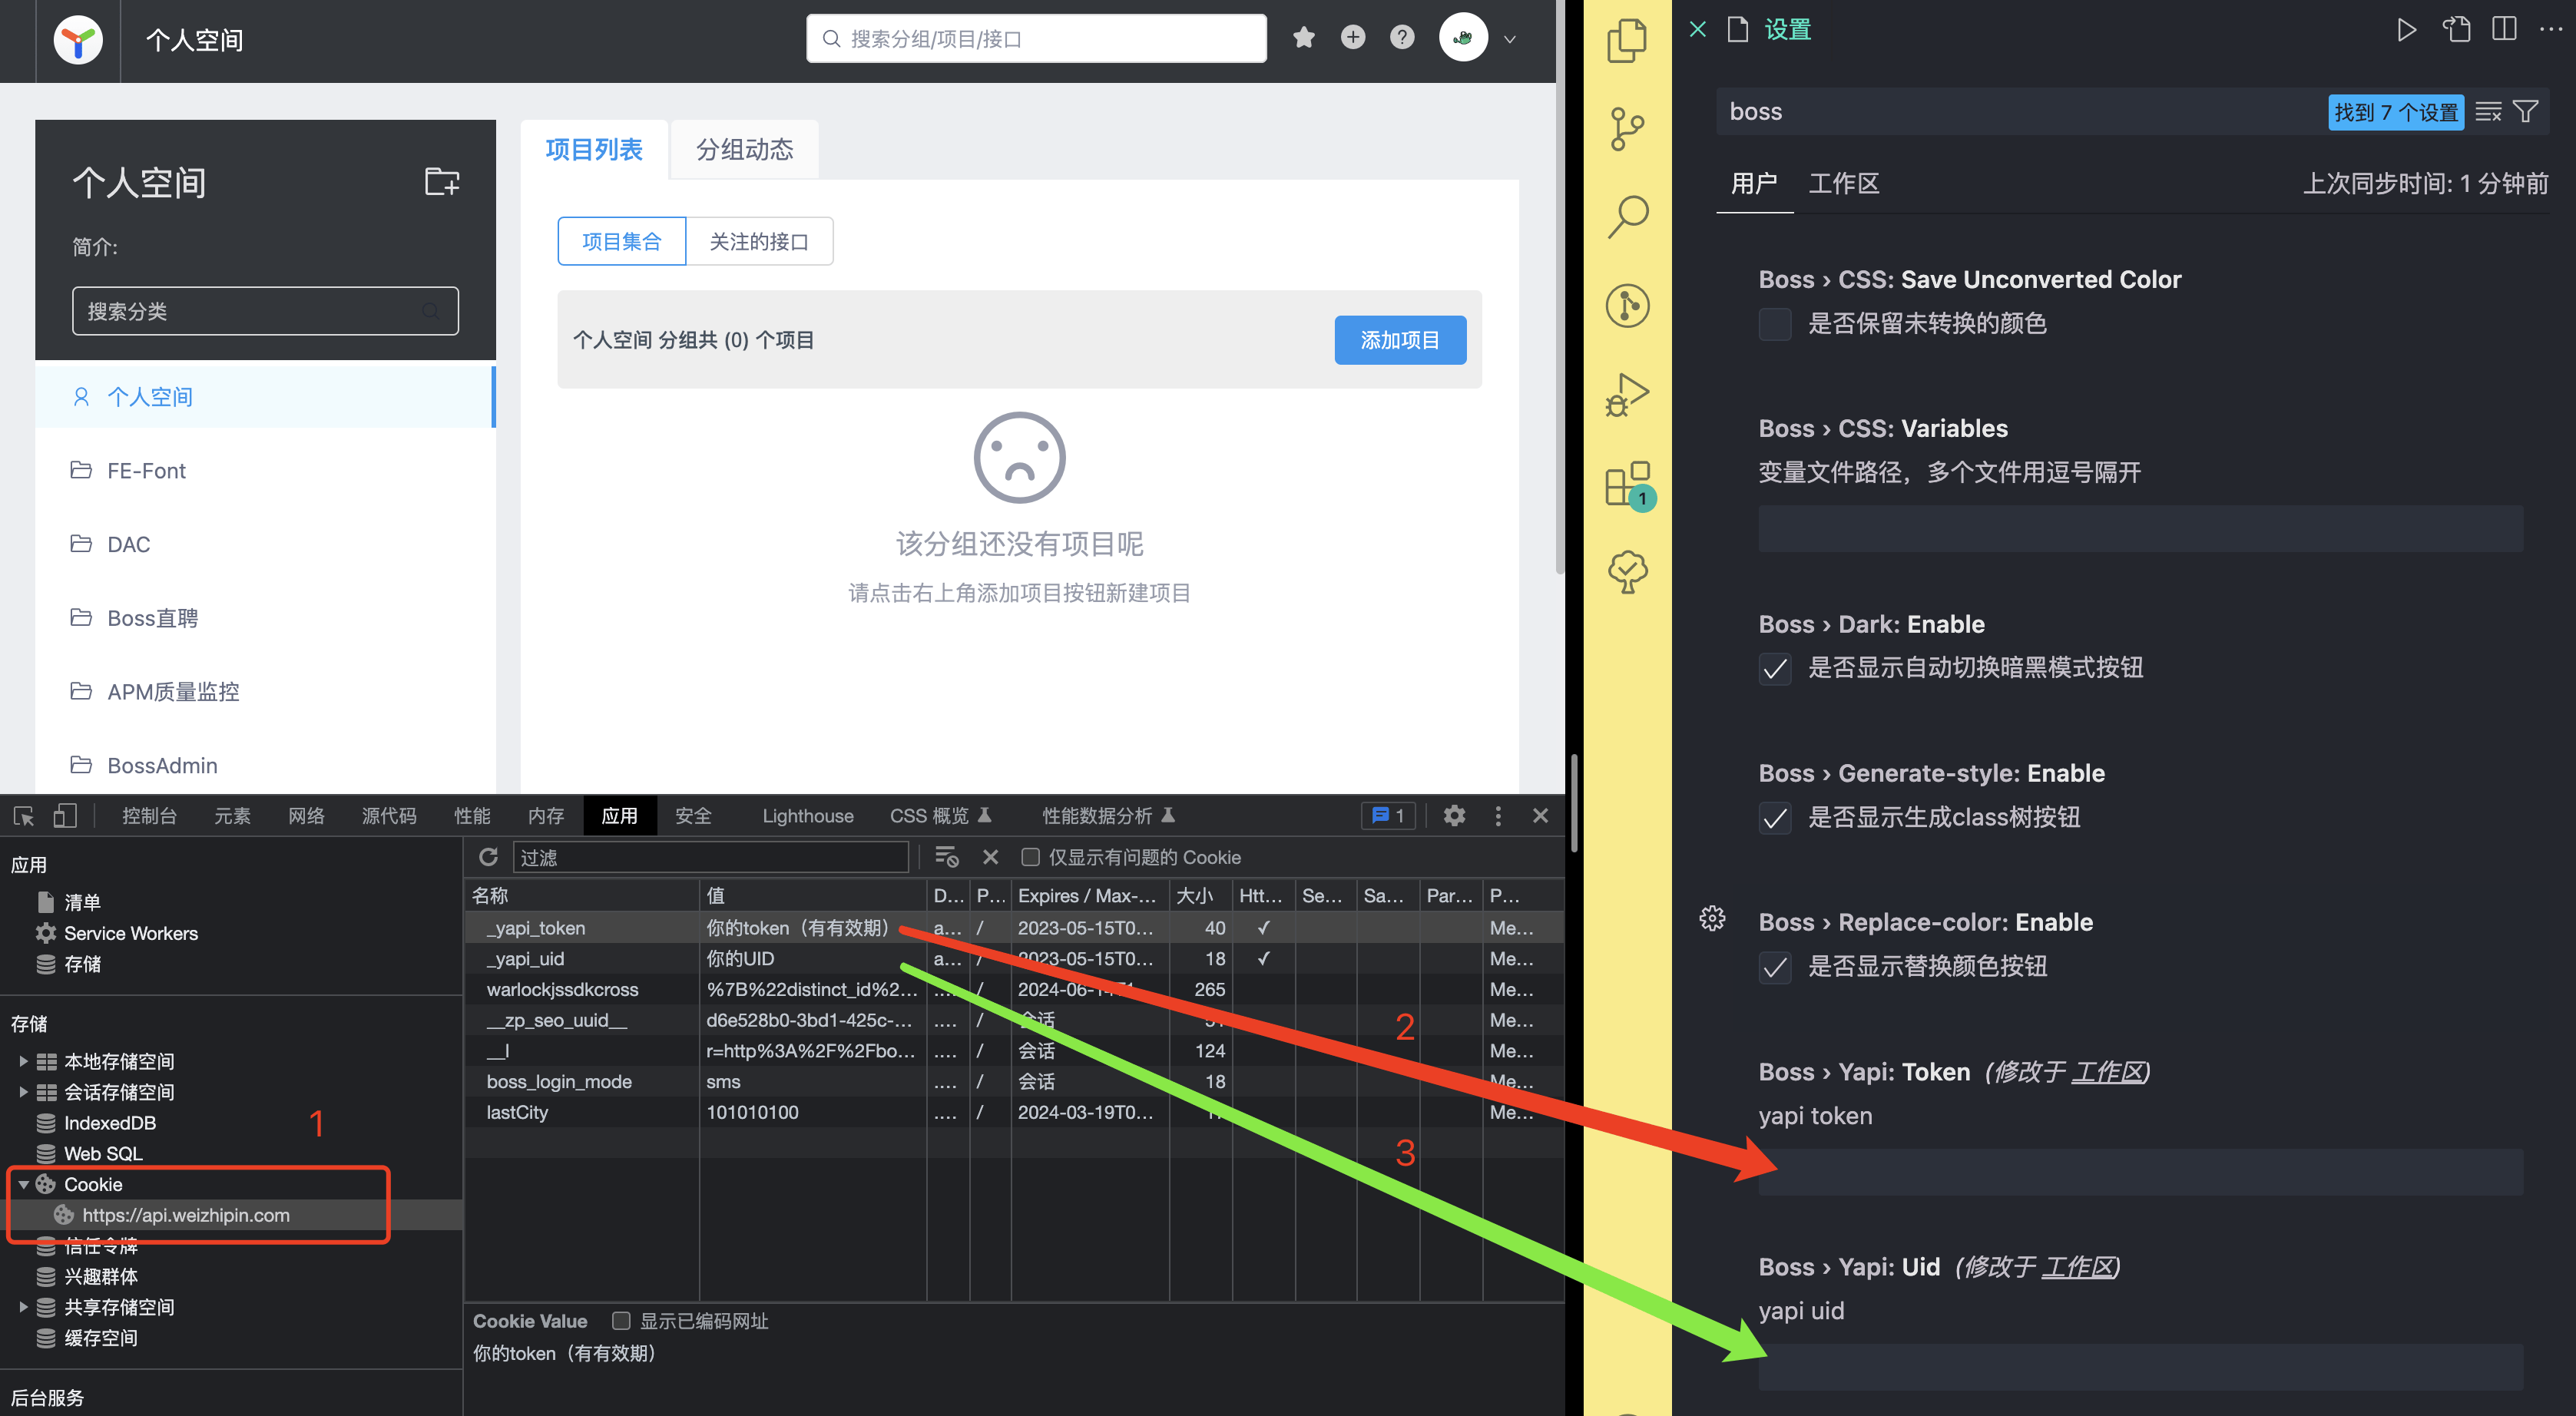Image resolution: width=2576 pixels, height=1416 pixels.
Task: Open the VS Code Explorer files icon
Action: [x=1627, y=41]
